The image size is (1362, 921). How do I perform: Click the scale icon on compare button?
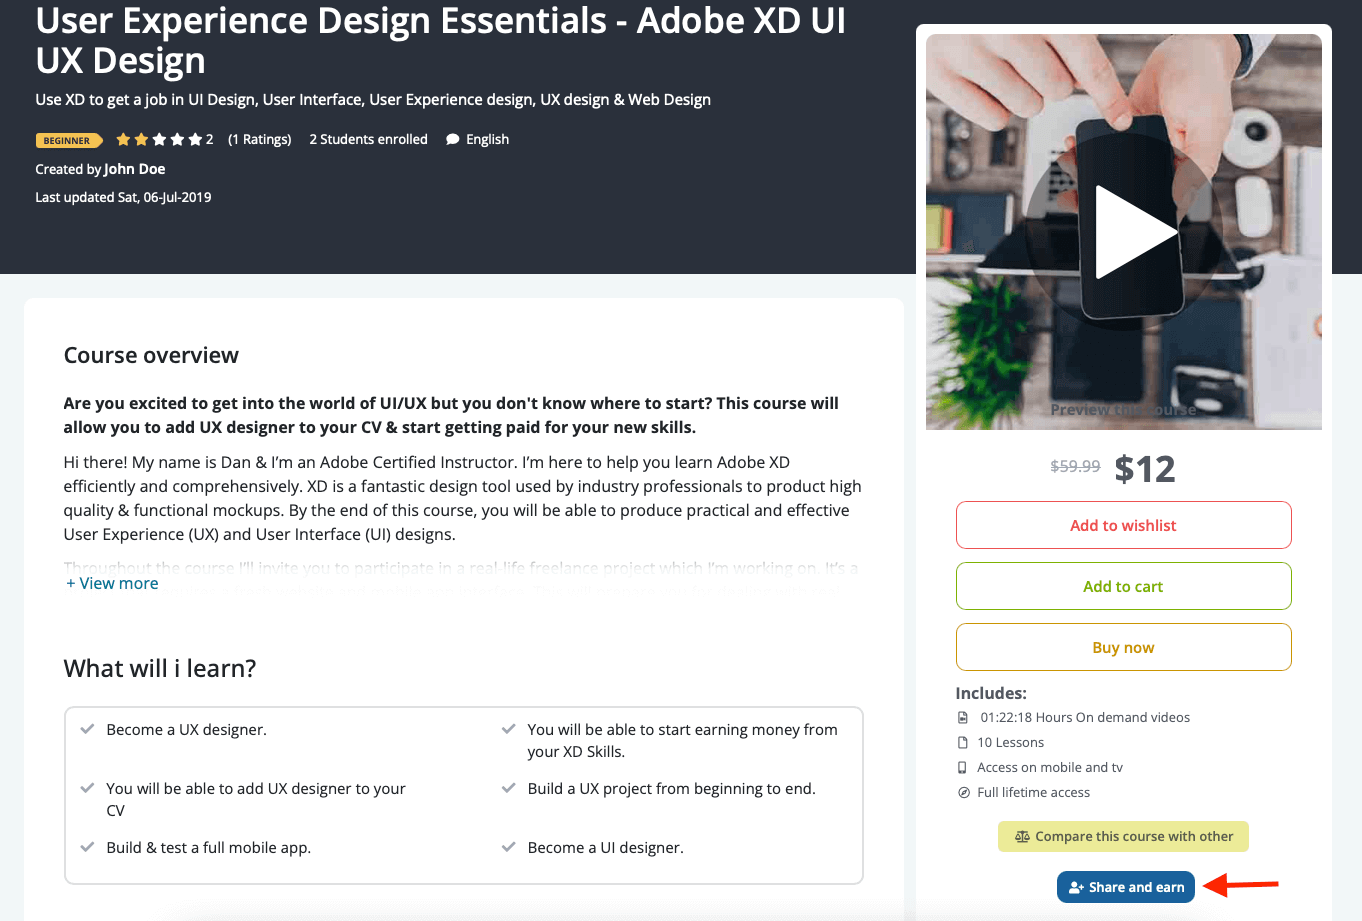click(x=1022, y=835)
